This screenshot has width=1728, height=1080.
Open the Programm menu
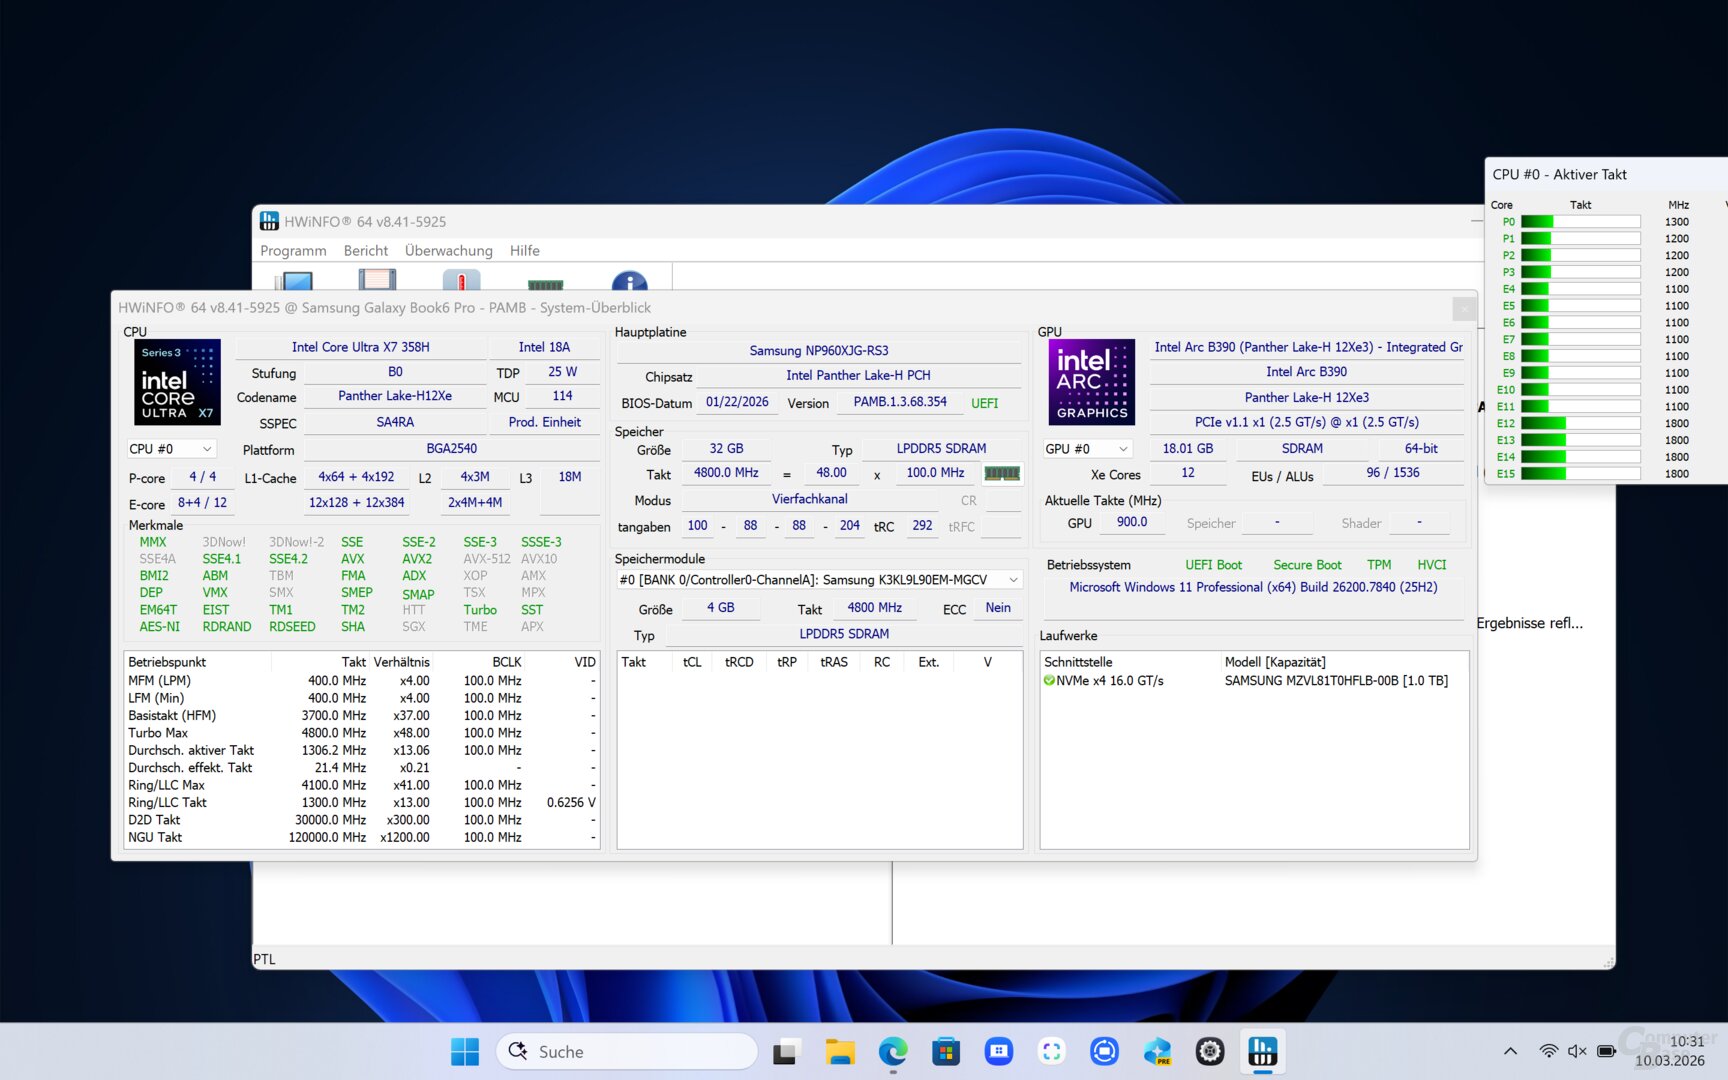292,250
